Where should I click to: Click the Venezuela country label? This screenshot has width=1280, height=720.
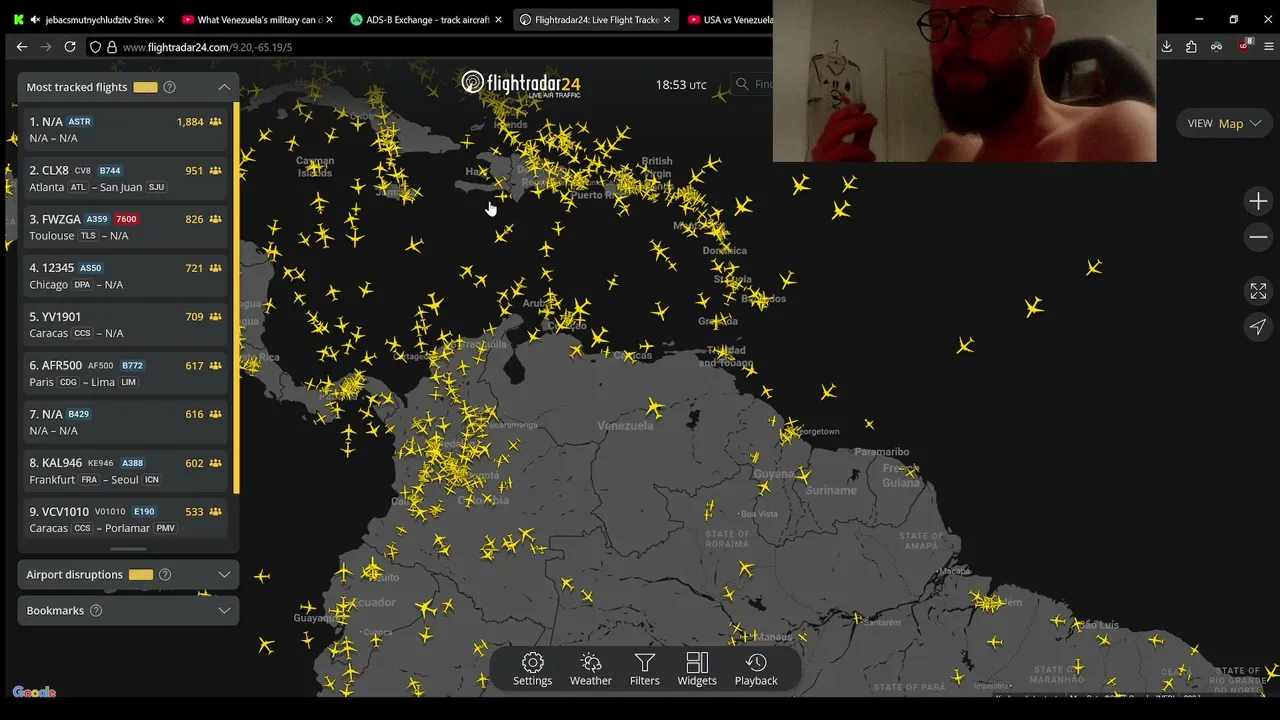(625, 425)
